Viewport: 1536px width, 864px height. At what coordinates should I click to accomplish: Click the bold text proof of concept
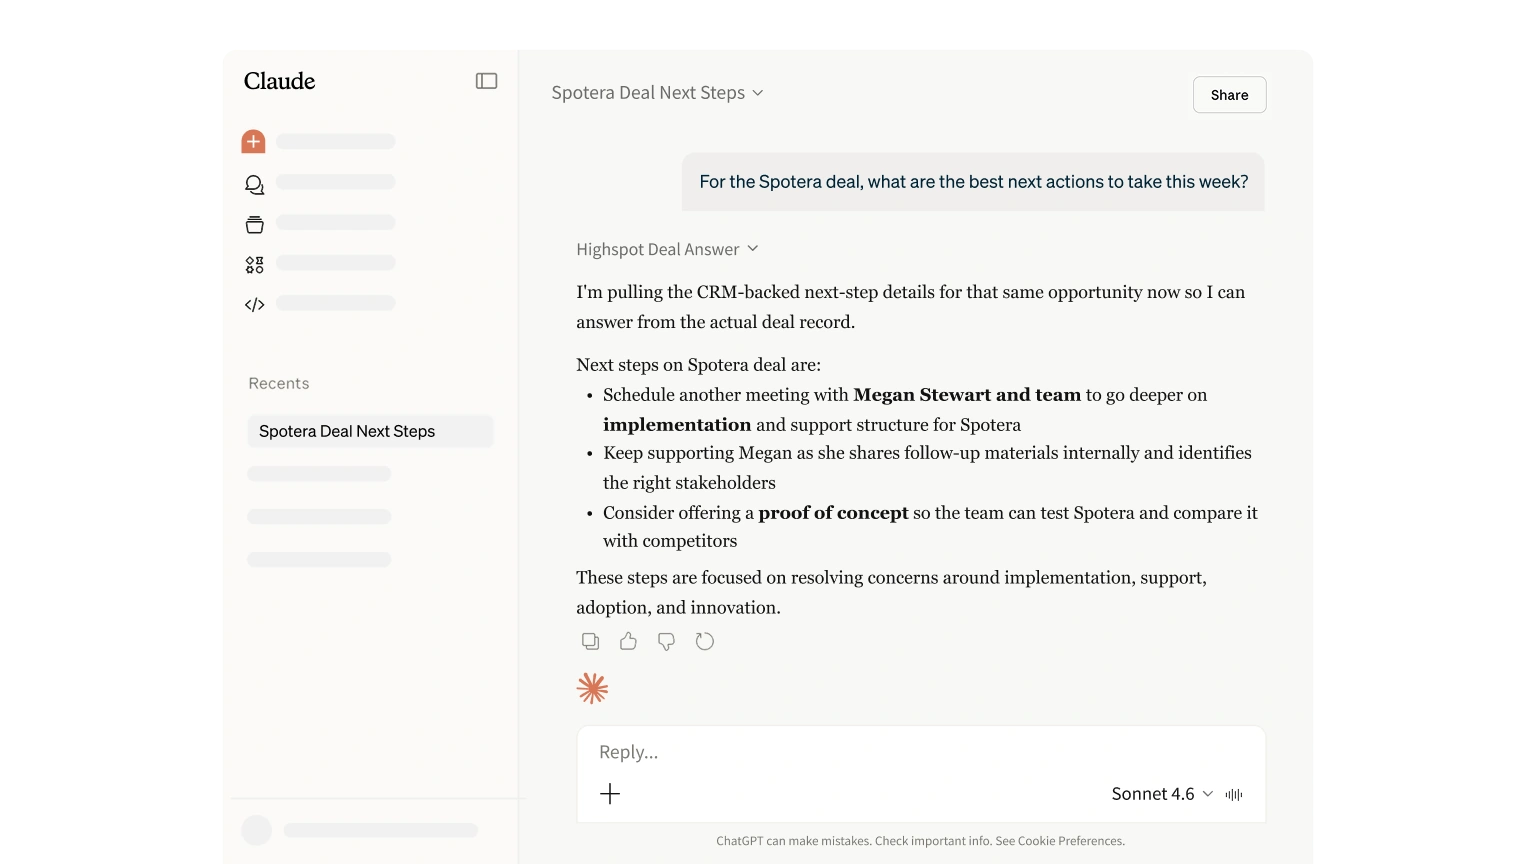pos(834,513)
